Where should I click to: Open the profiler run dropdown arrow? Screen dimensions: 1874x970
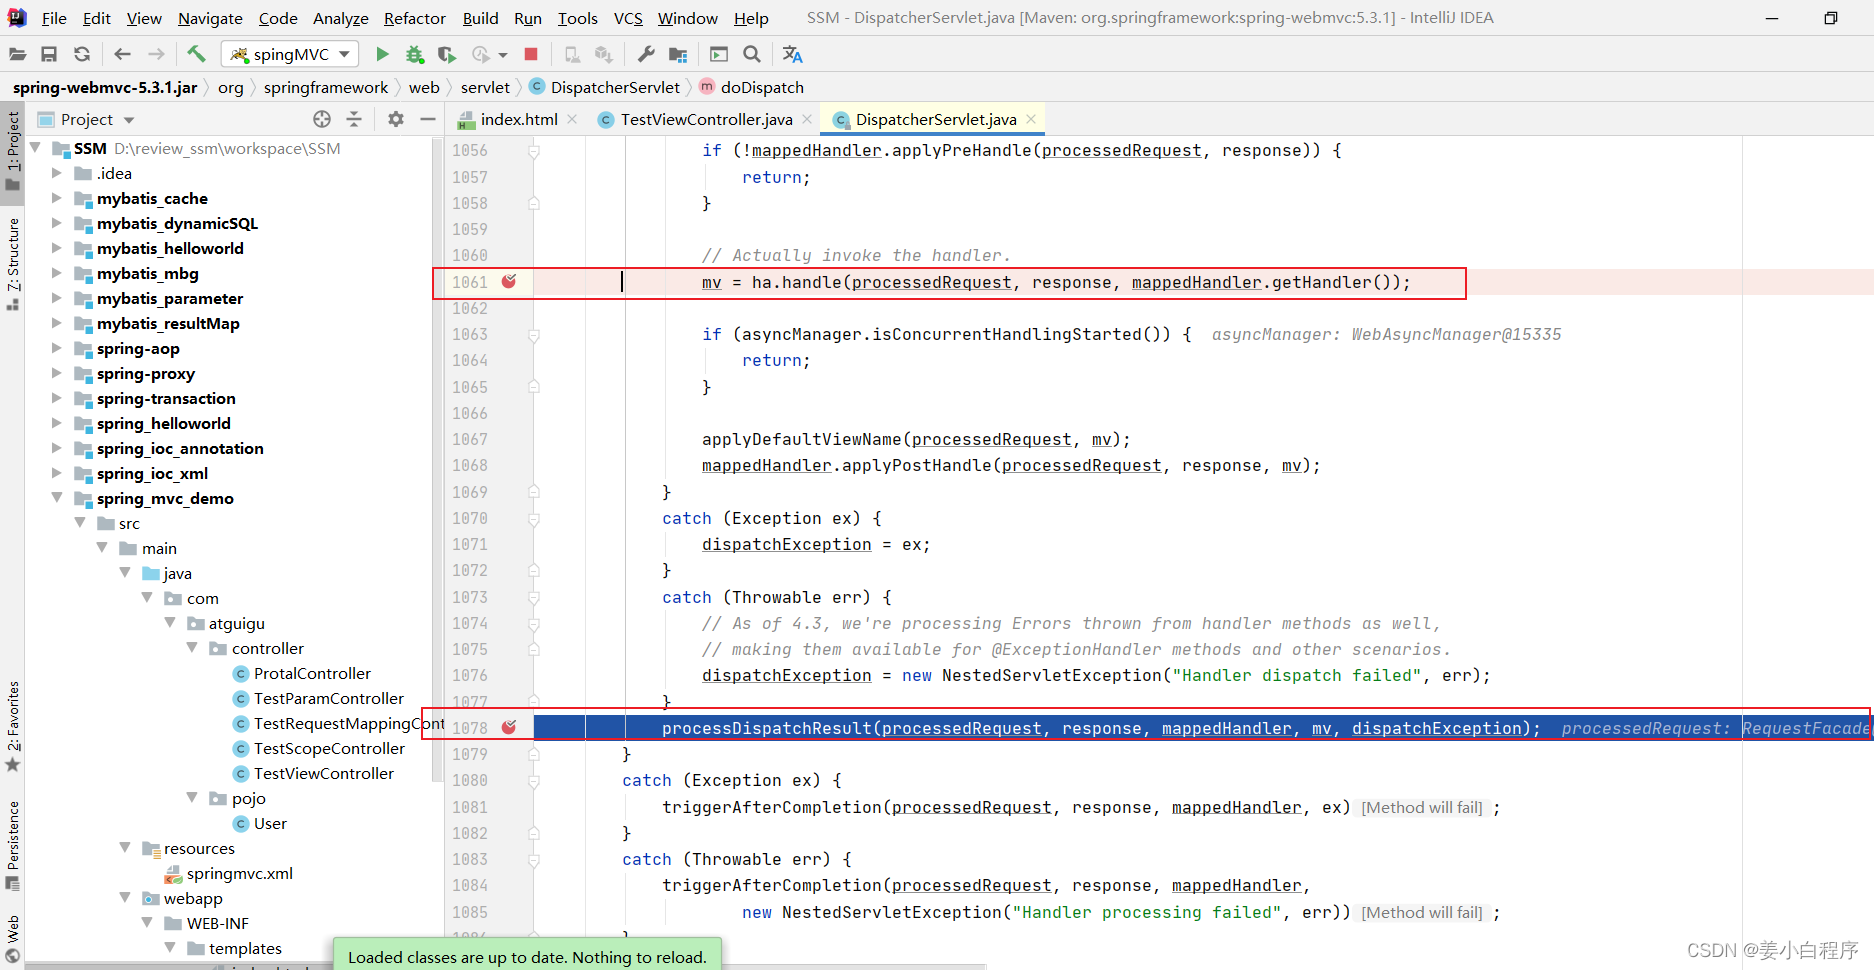(503, 55)
